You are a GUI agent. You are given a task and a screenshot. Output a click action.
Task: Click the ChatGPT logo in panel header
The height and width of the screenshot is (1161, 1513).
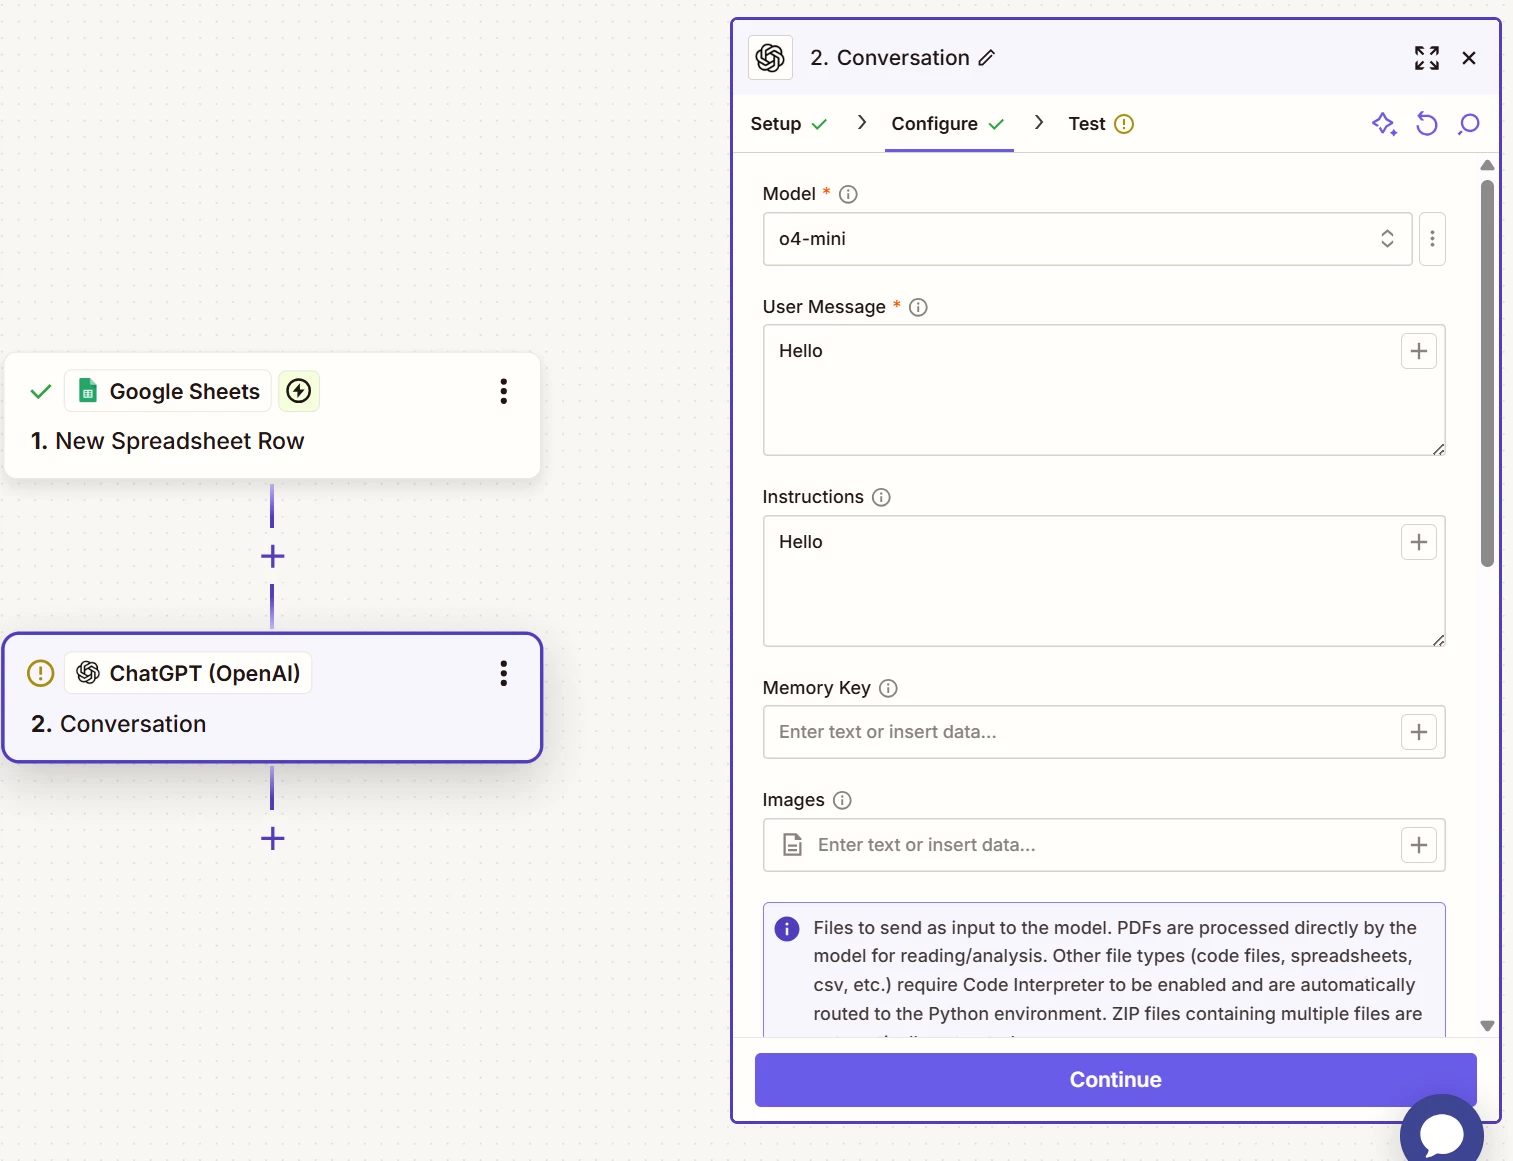coord(770,58)
